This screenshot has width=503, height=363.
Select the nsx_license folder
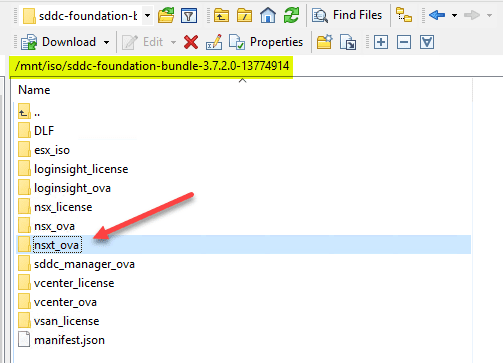click(x=55, y=207)
